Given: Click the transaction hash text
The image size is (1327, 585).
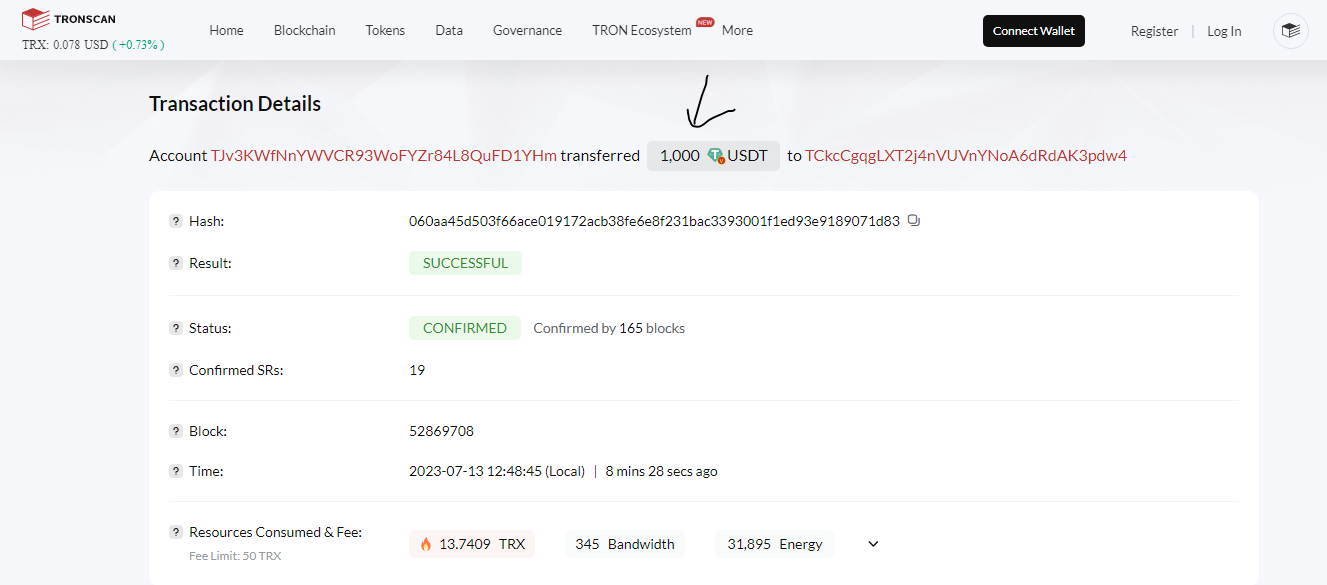Looking at the screenshot, I should pos(654,221).
